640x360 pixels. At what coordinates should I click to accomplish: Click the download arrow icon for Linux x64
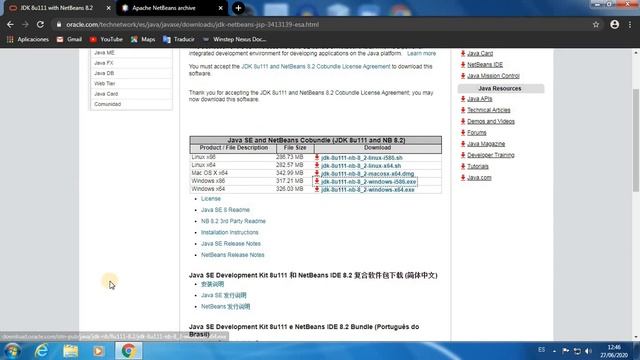(317, 165)
